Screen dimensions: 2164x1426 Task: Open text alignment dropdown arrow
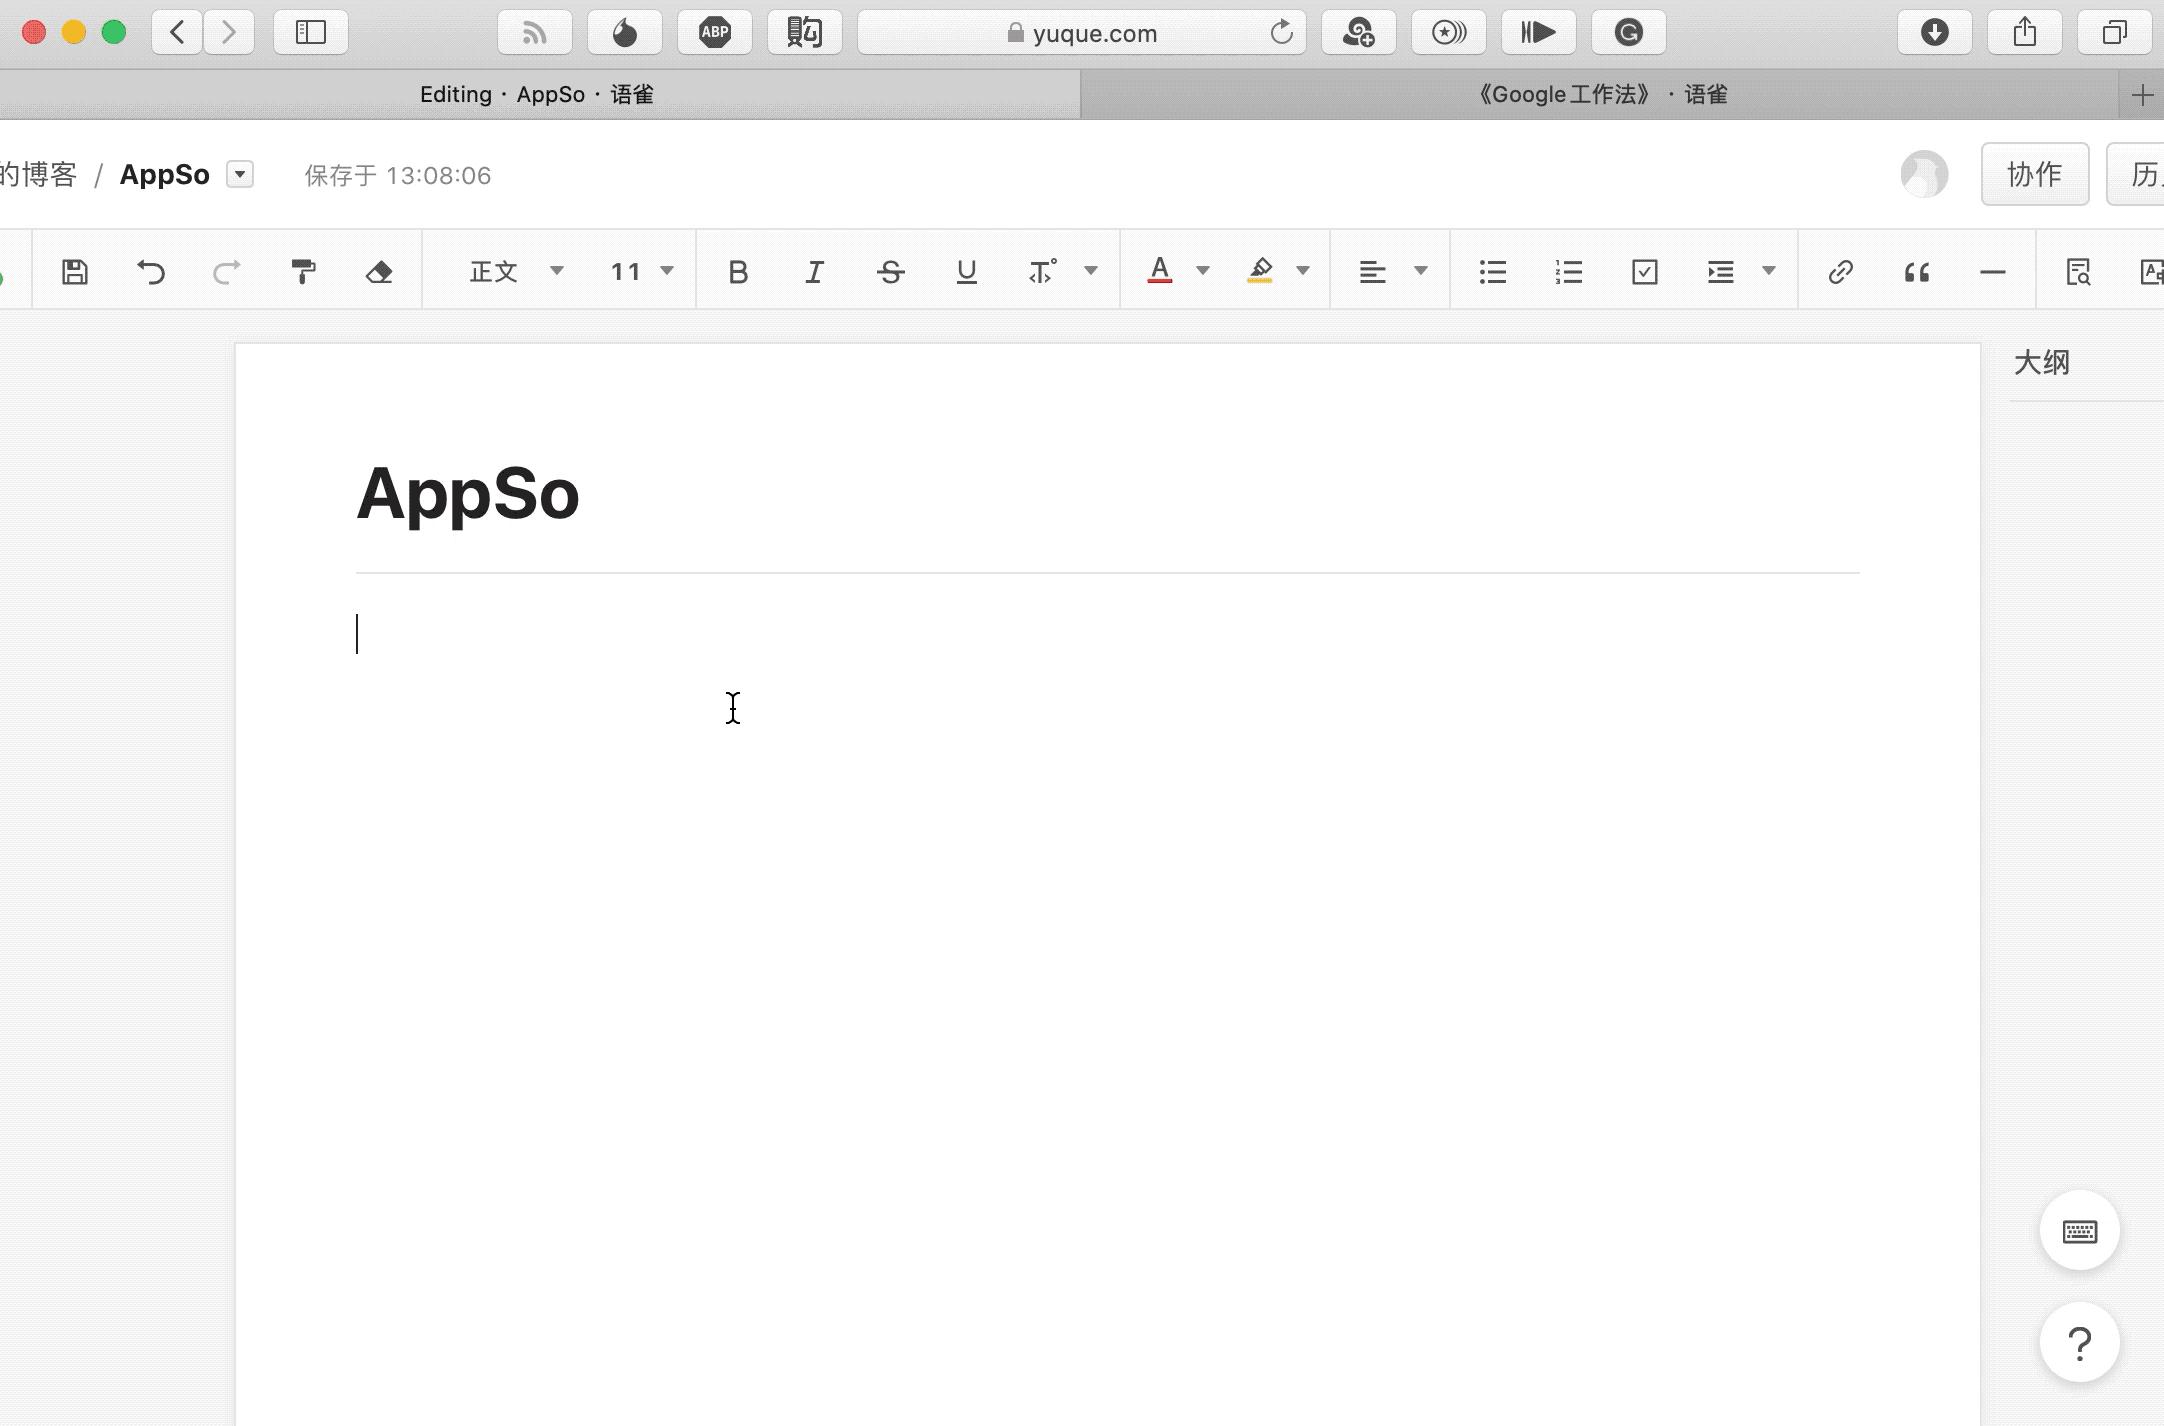pos(1420,270)
